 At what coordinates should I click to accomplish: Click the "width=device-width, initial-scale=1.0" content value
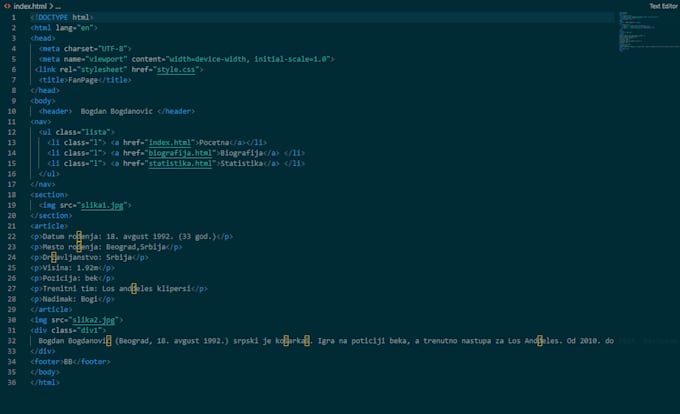click(x=248, y=59)
